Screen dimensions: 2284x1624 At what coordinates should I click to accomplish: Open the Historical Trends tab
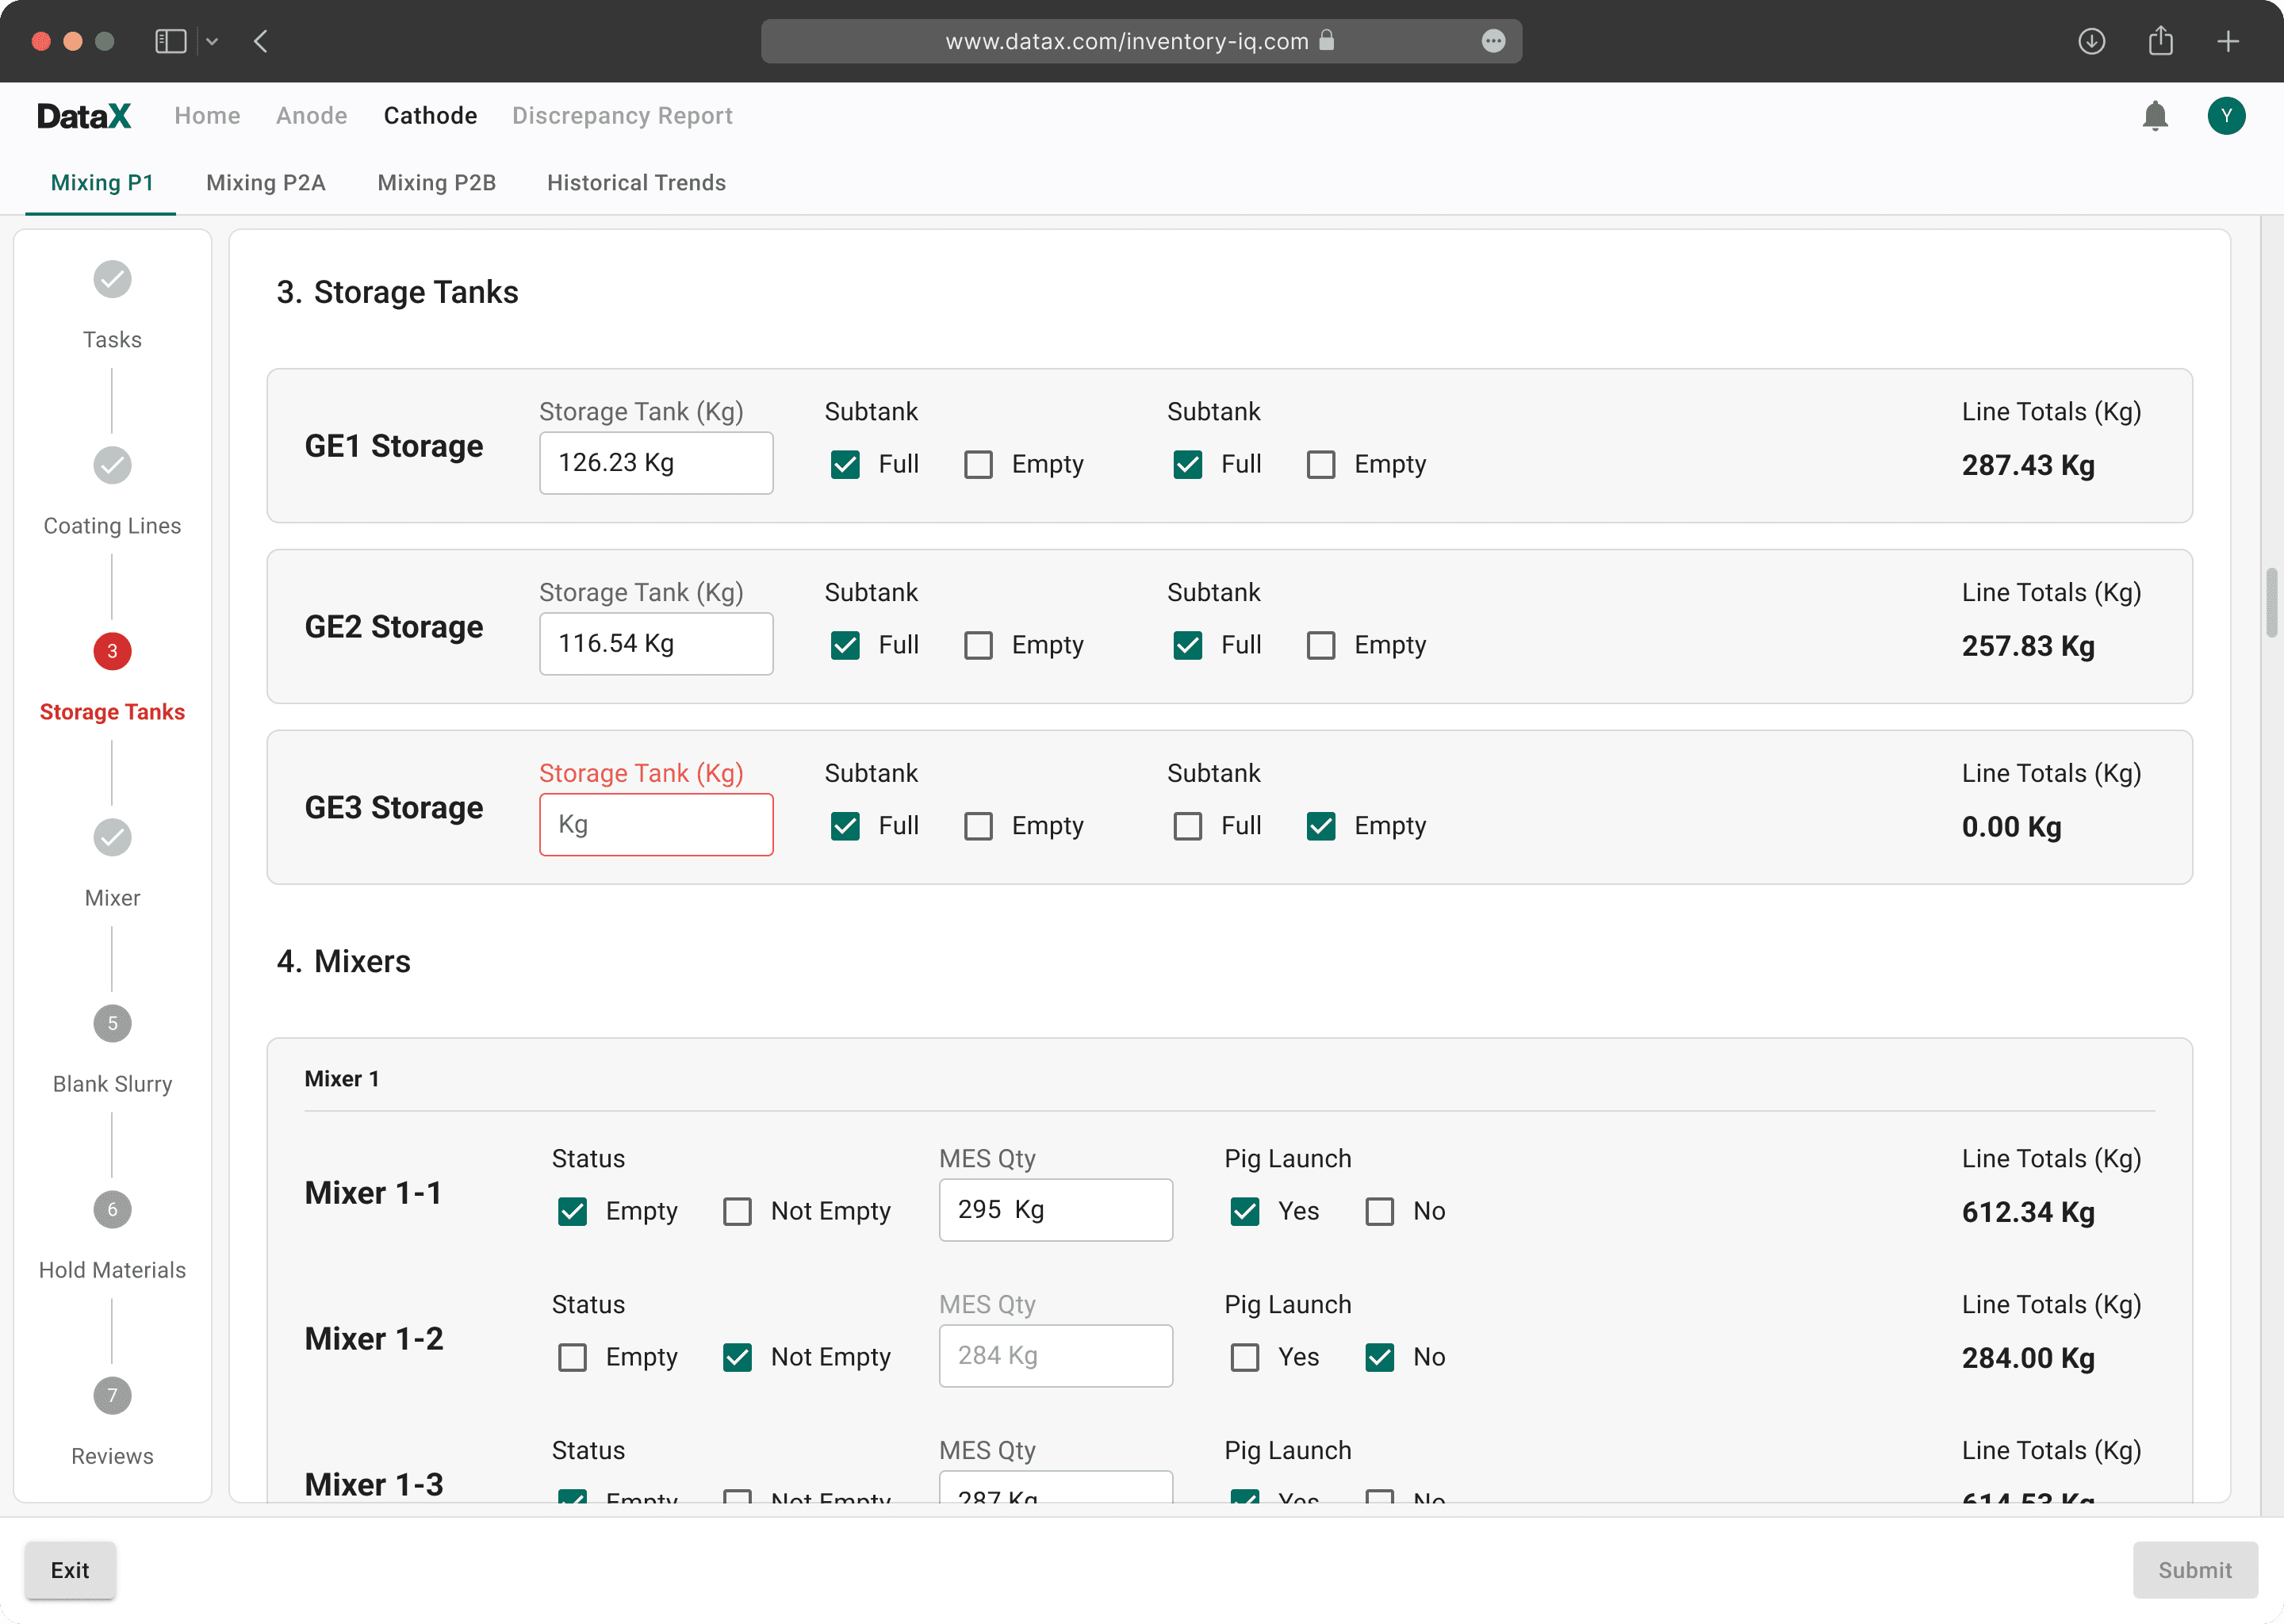[x=636, y=183]
